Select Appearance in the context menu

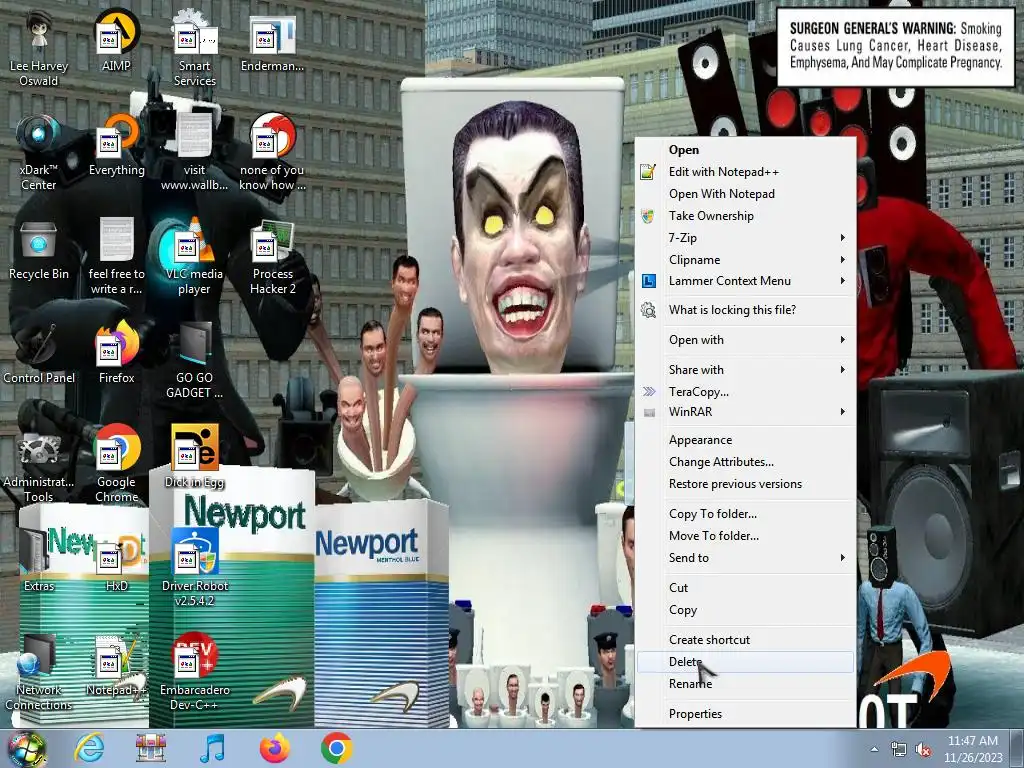click(745, 440)
